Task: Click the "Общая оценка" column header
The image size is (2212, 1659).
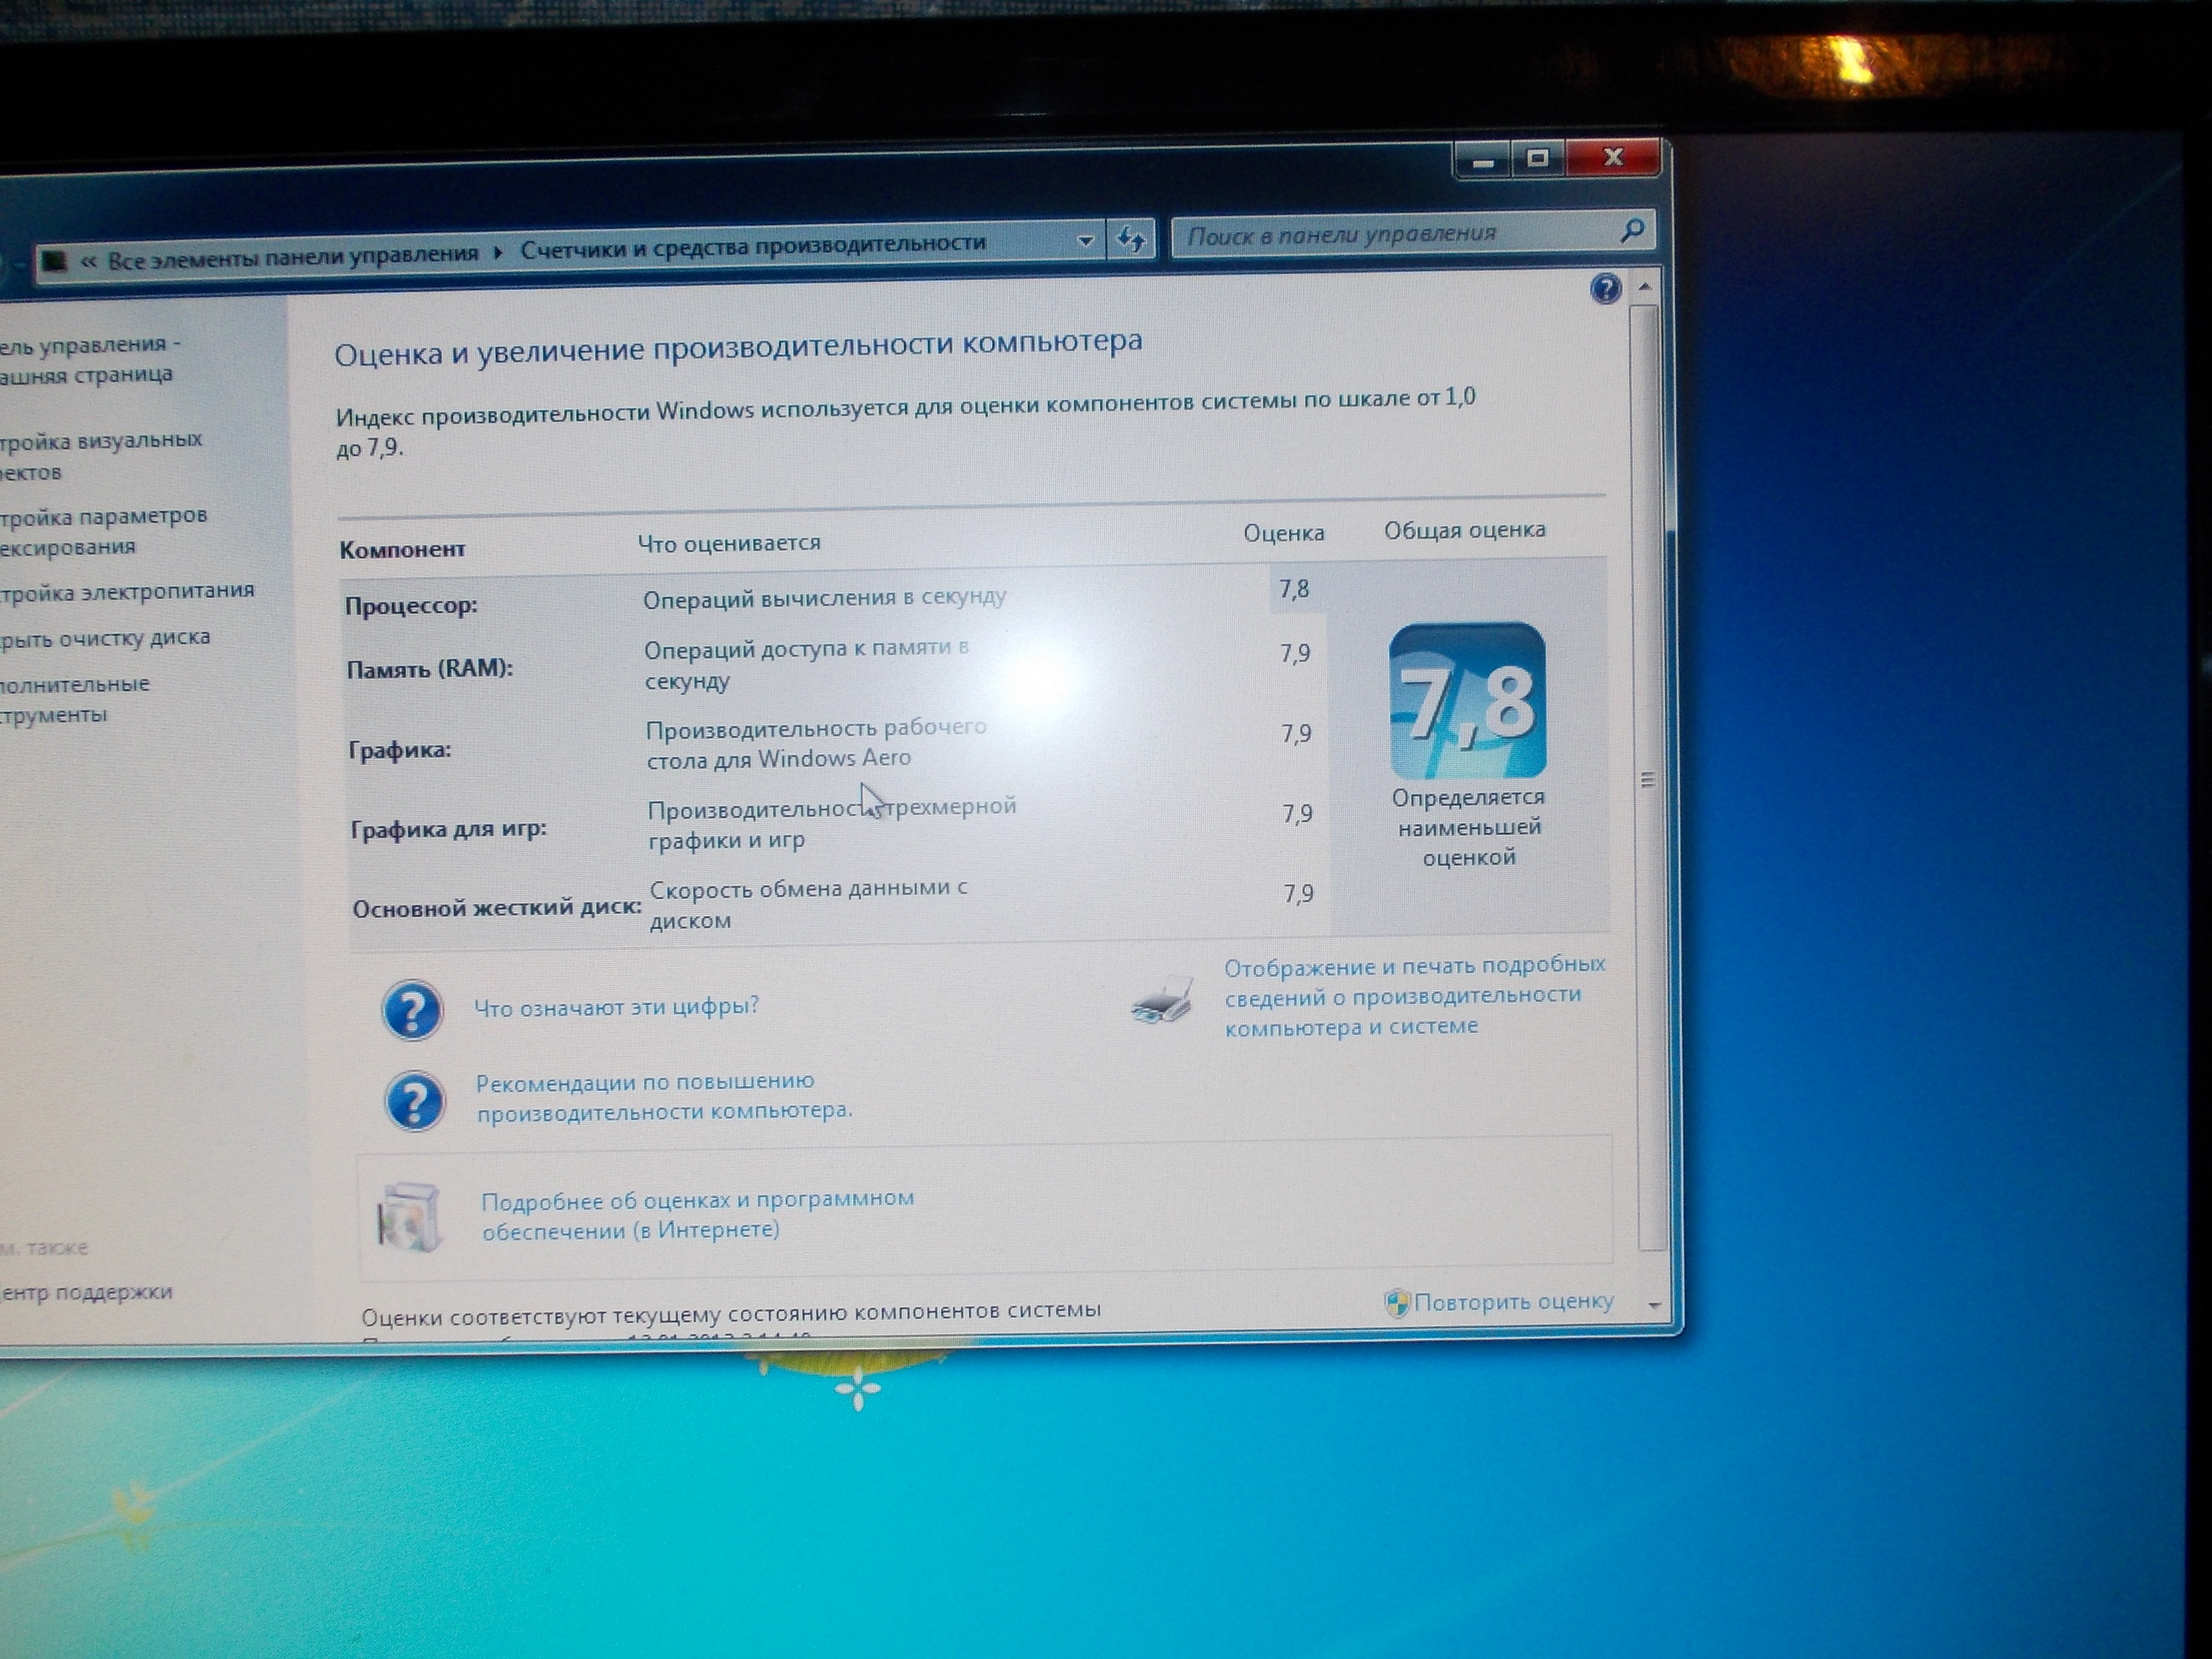Action: 1465,530
